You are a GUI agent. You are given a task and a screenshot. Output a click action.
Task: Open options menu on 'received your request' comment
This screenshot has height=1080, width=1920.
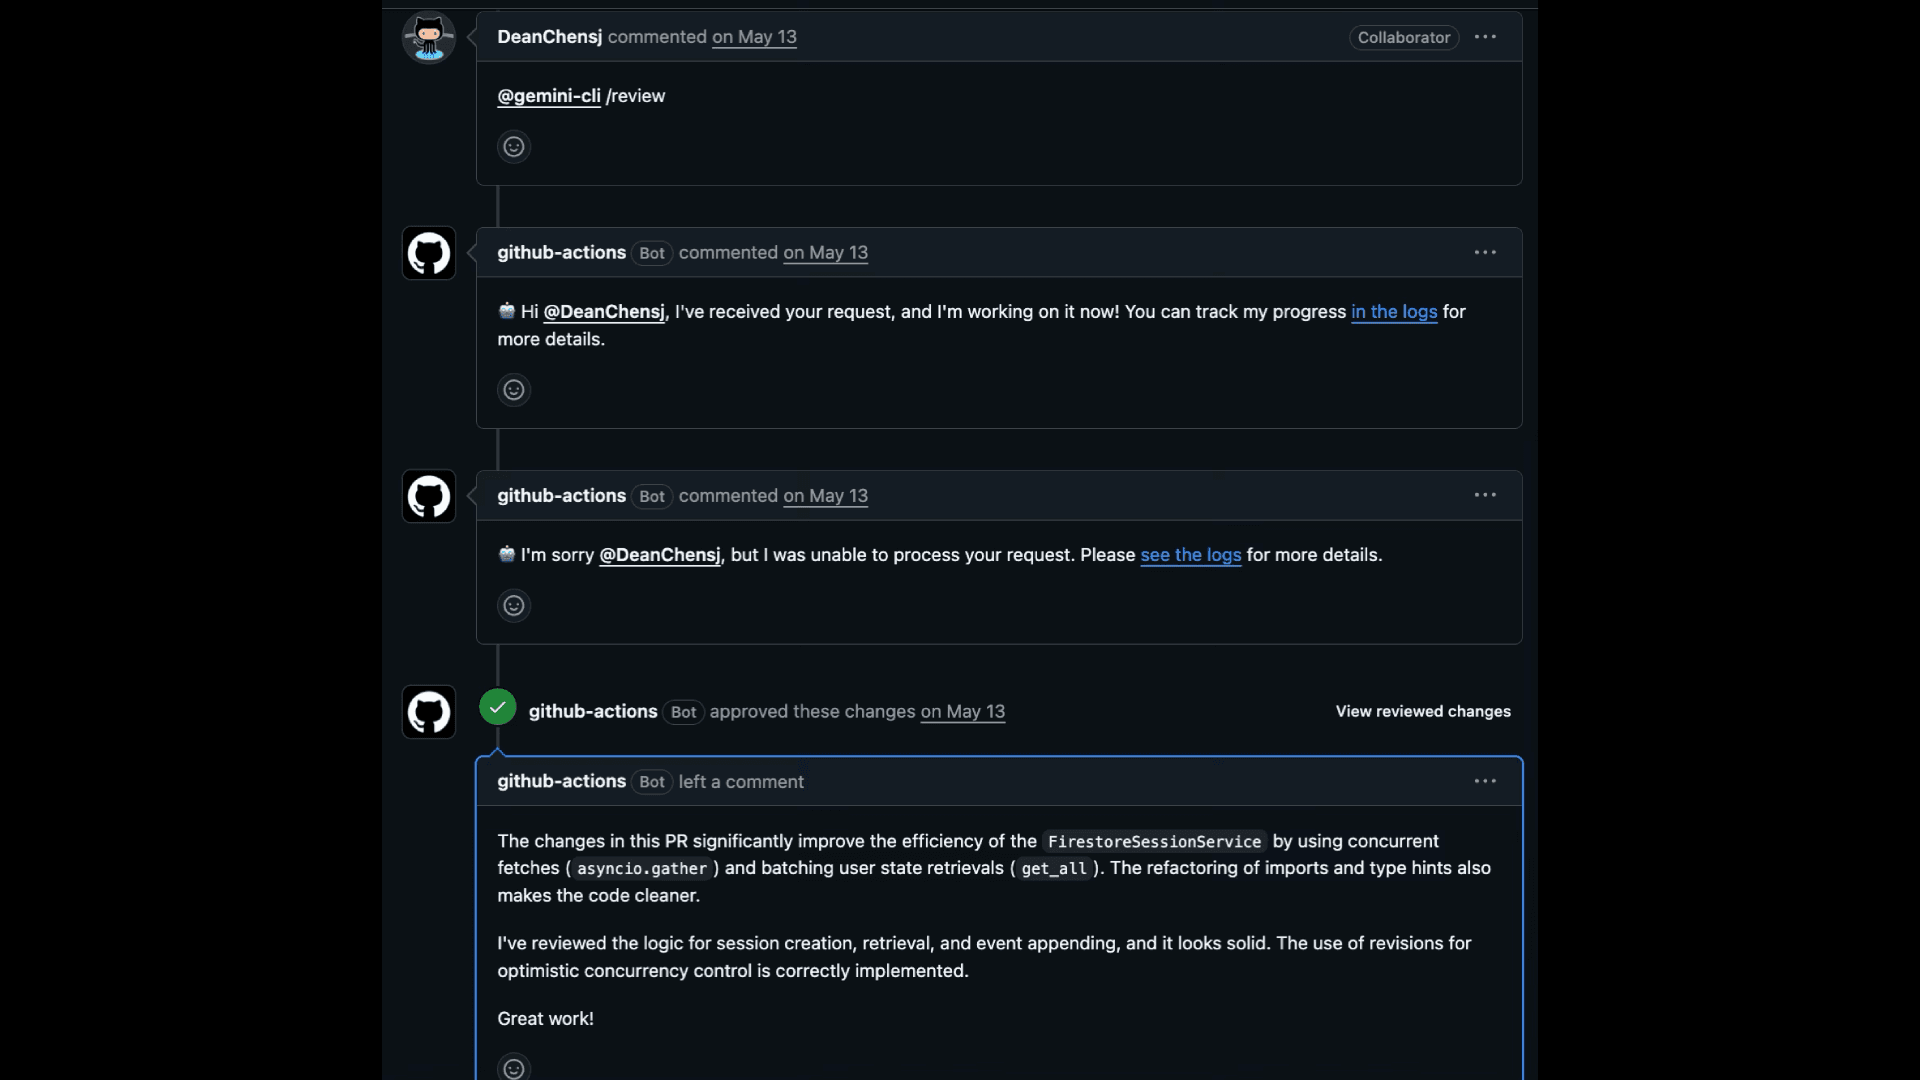pos(1485,253)
